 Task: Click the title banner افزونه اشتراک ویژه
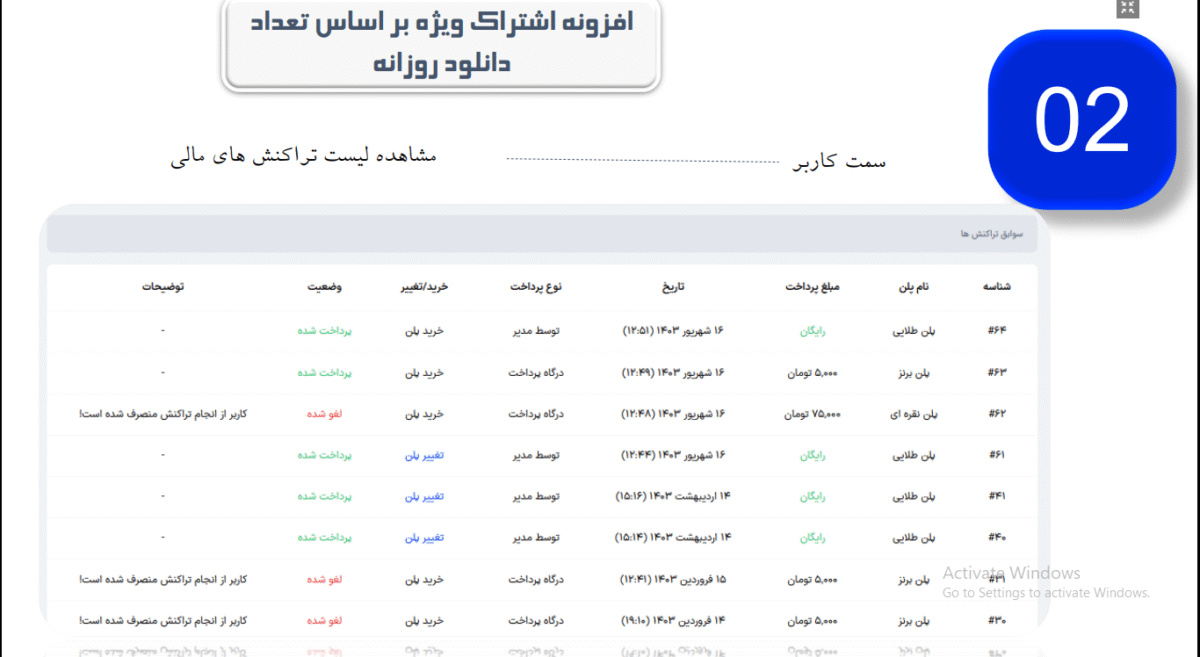(441, 45)
